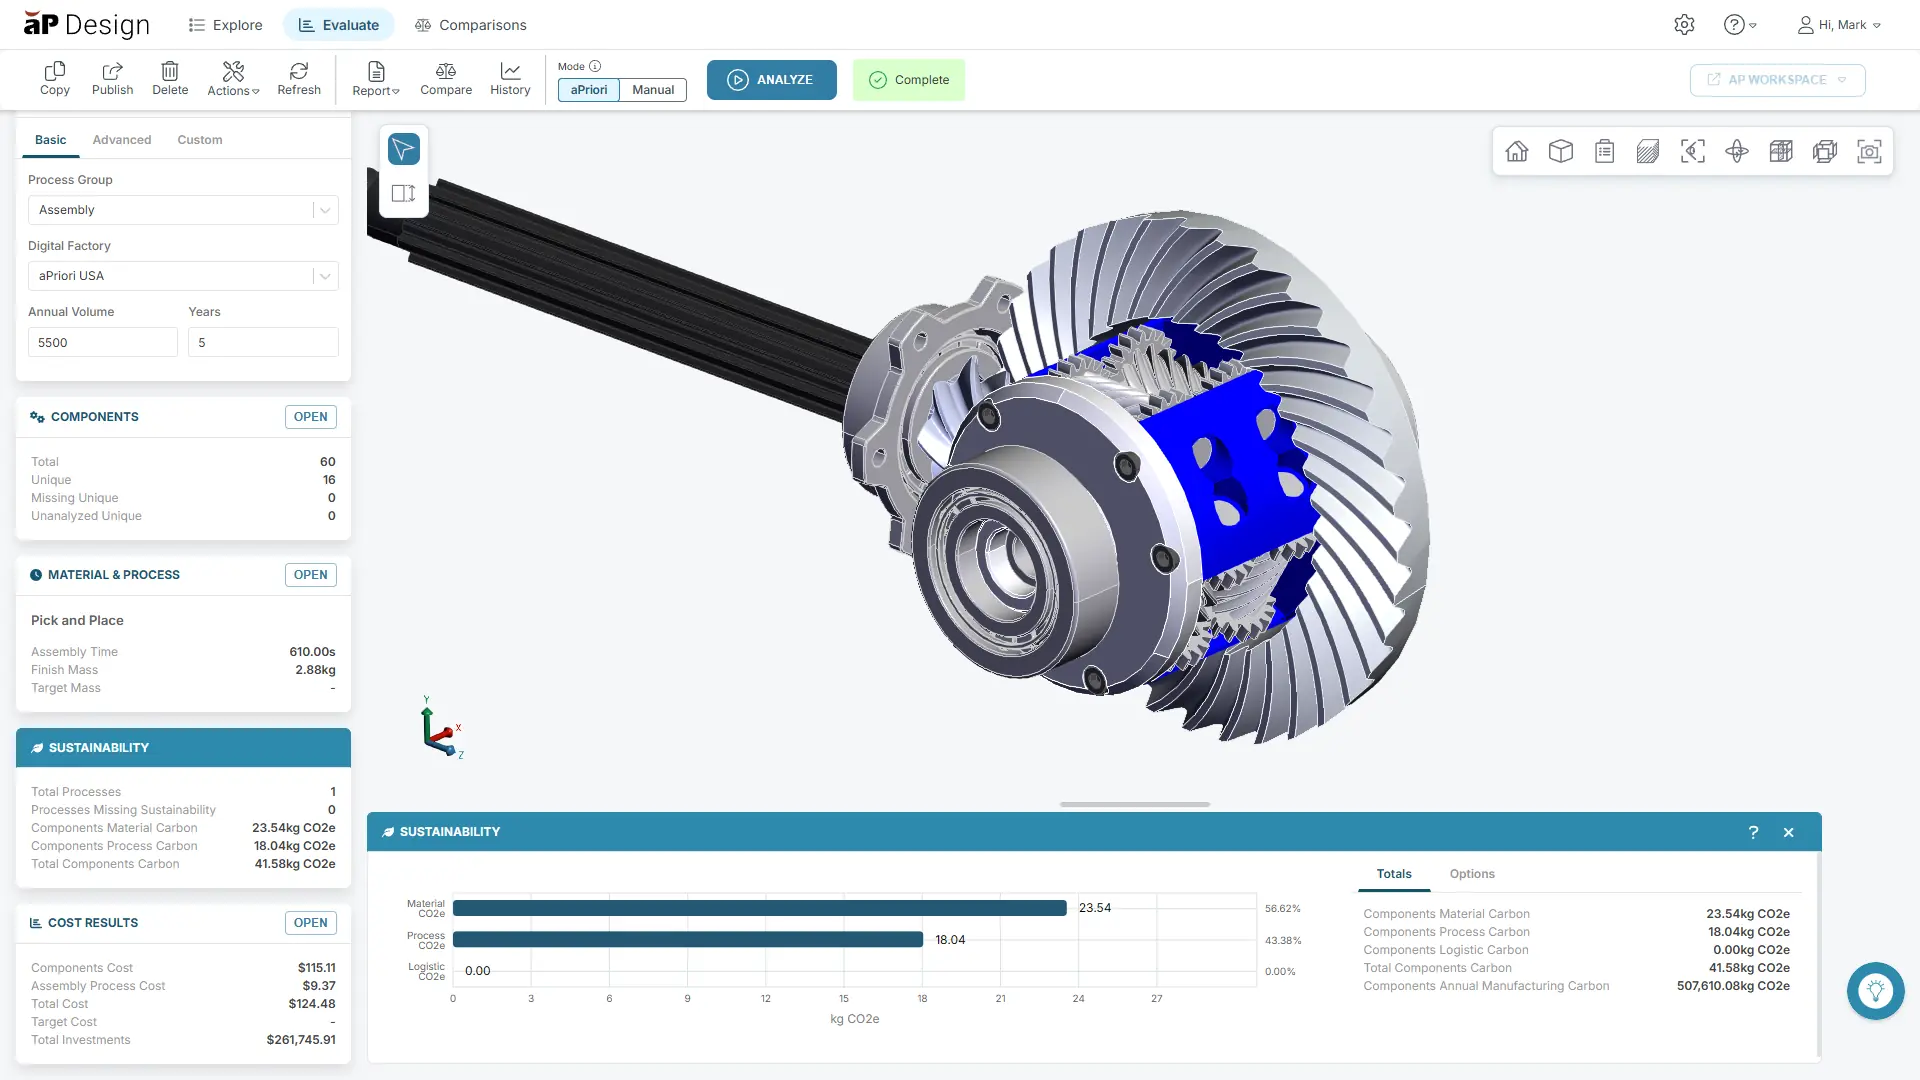Open the Compare tool in the toolbar
Image resolution: width=1920 pixels, height=1080 pixels.
[445, 79]
